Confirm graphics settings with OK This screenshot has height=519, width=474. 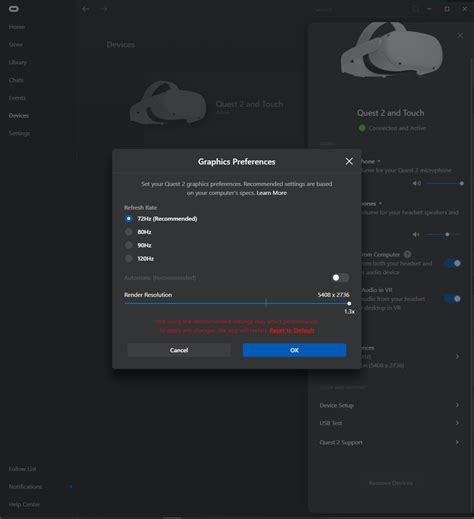click(294, 350)
